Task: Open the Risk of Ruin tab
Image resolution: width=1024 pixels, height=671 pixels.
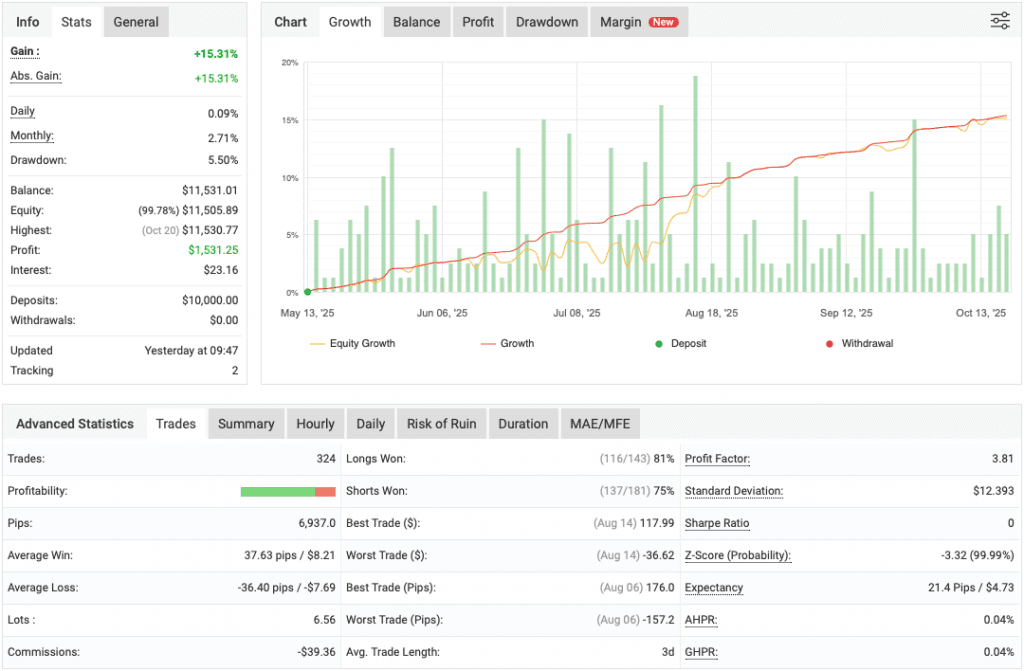Action: 441,423
